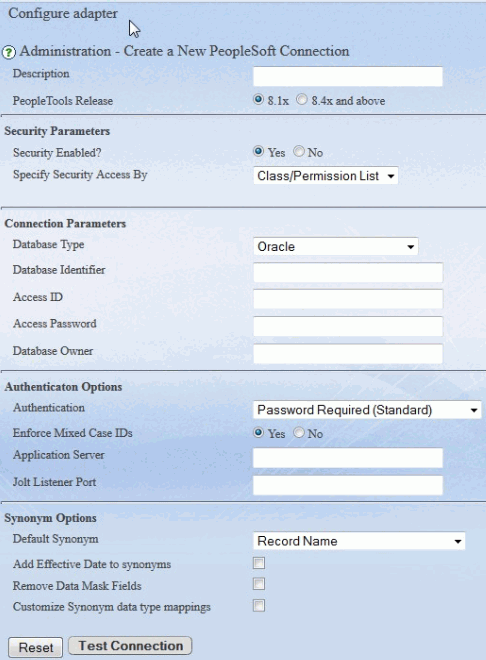This screenshot has width=486, height=660.
Task: Click the Jolt Listener Port field
Action: pyautogui.click(x=348, y=485)
